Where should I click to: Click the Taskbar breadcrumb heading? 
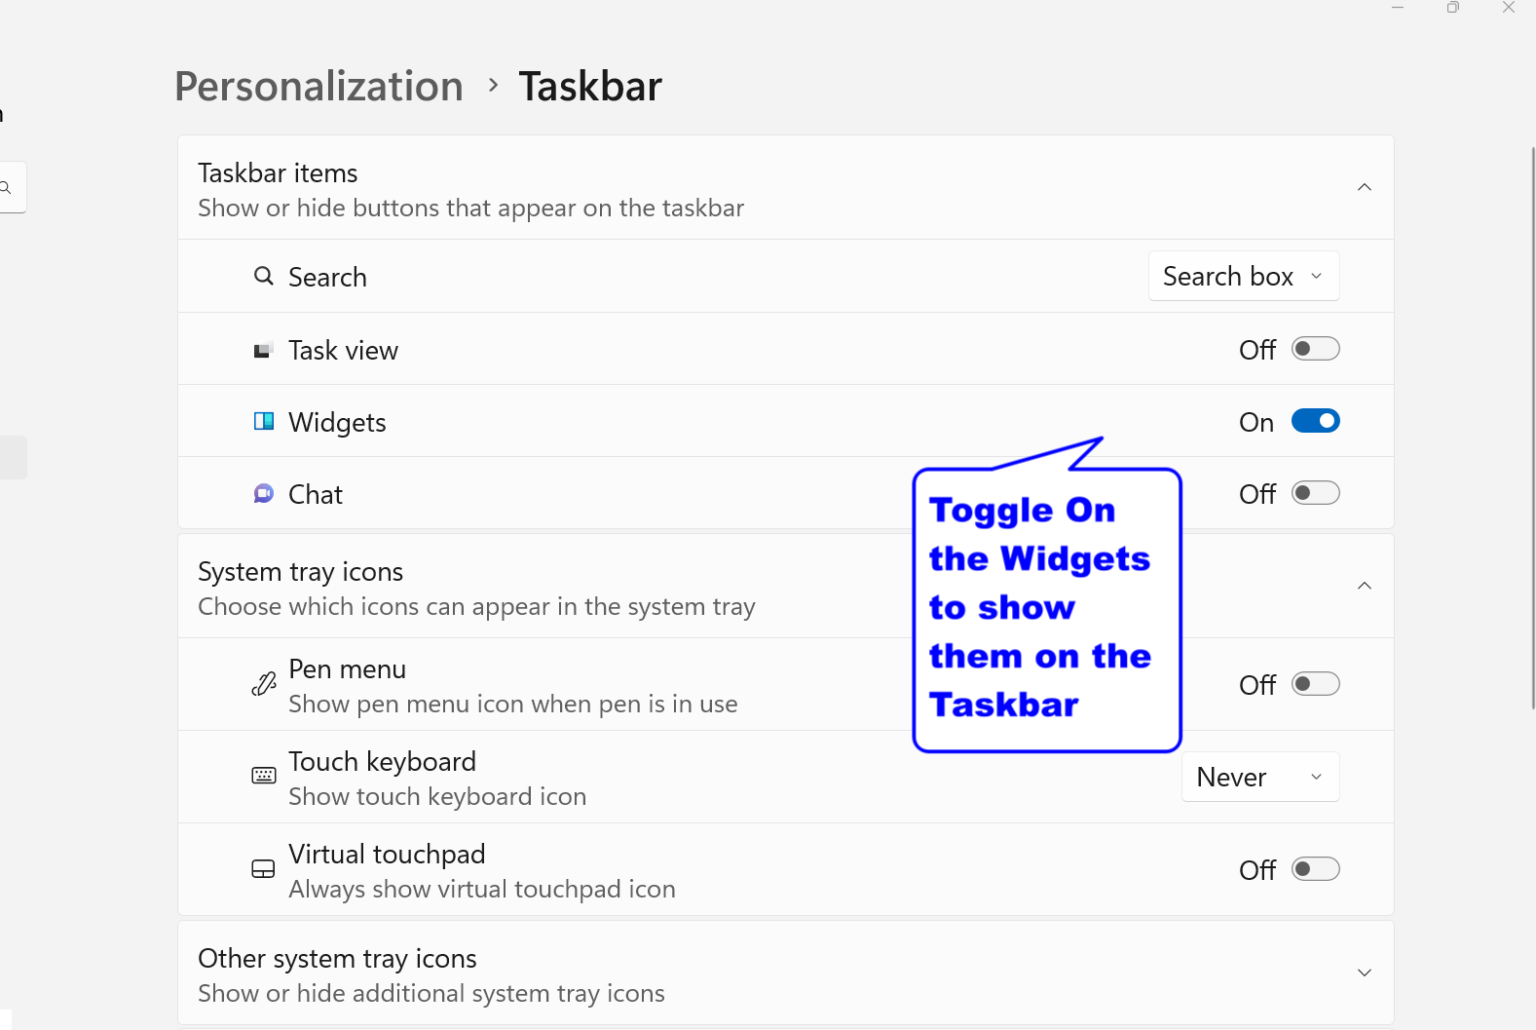pos(590,86)
